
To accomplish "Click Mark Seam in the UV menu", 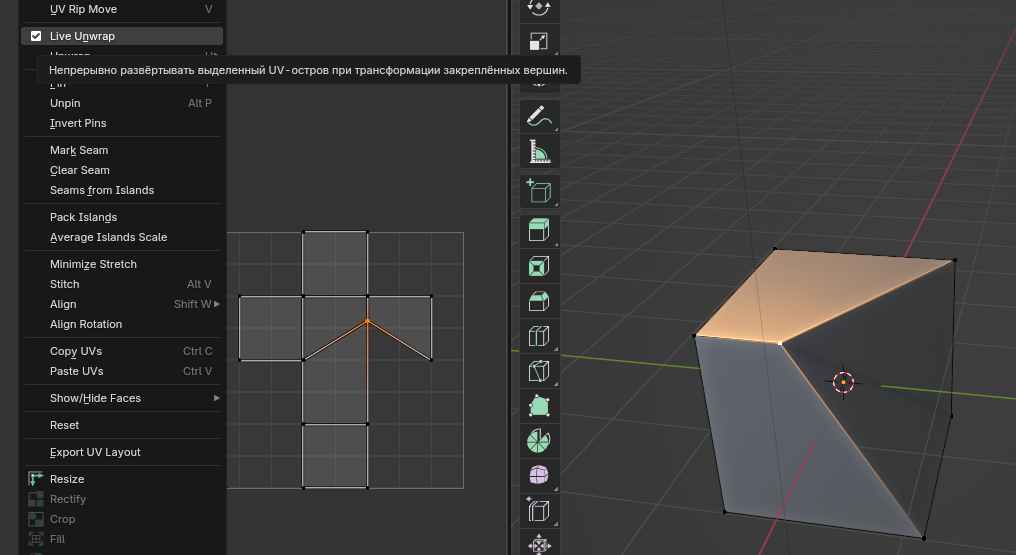I will coord(79,150).
